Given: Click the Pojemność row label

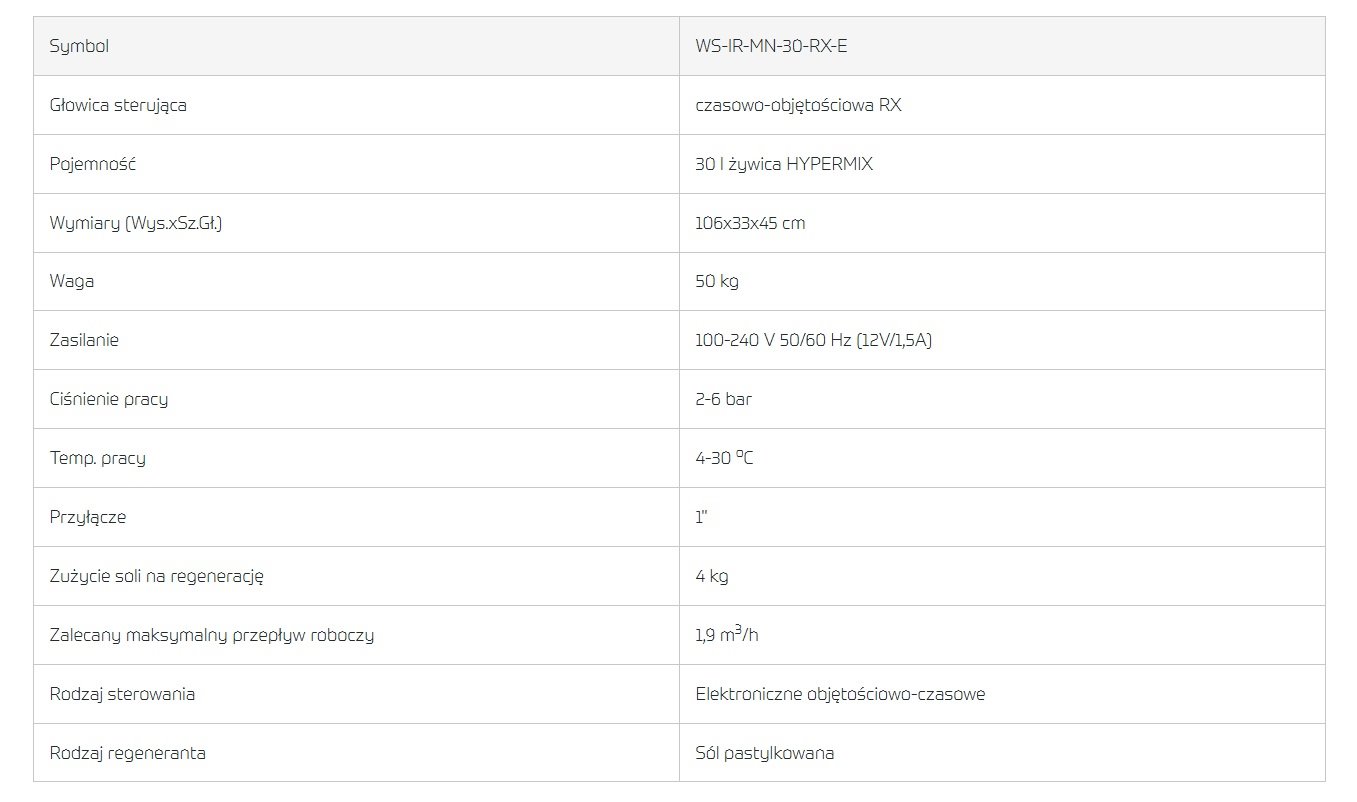Looking at the screenshot, I should point(93,164).
